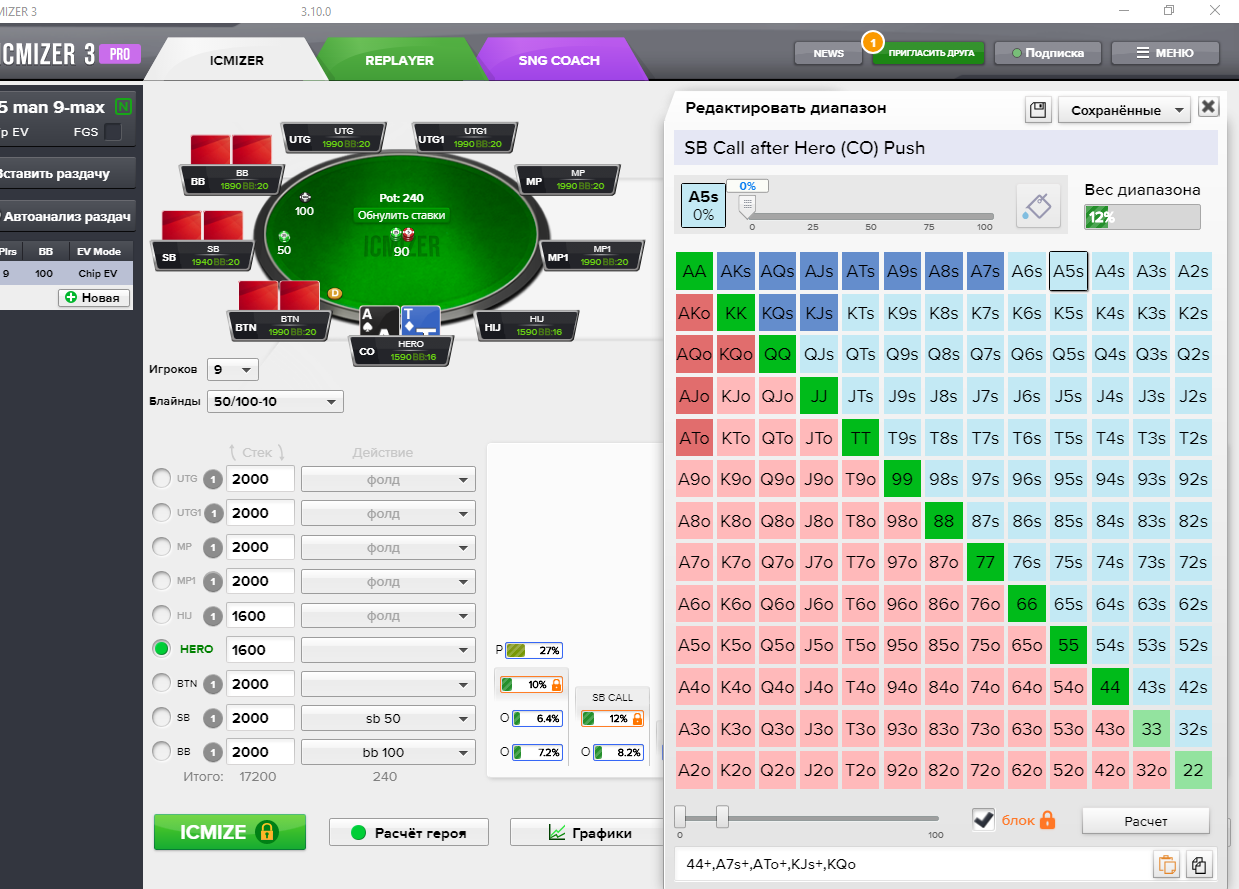Click the lock on the 10% range box

point(556,685)
